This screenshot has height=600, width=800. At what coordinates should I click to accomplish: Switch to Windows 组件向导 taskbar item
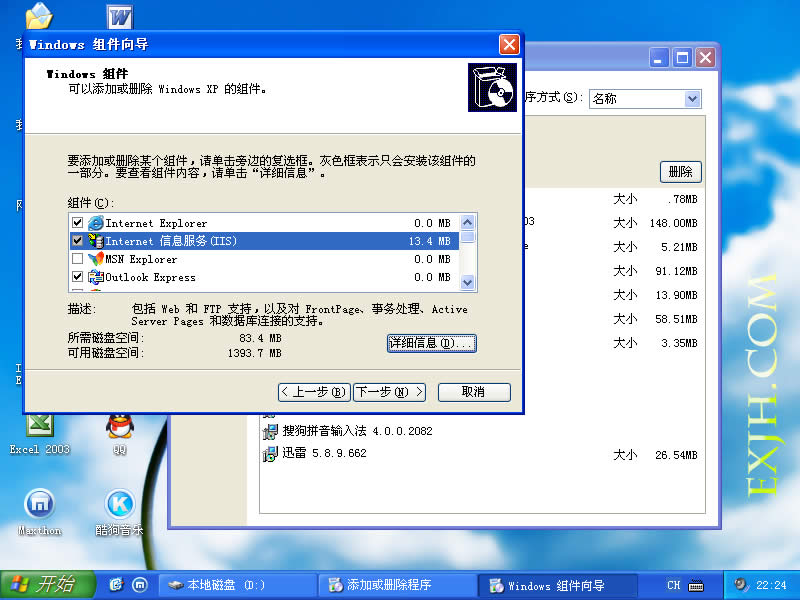tap(557, 585)
